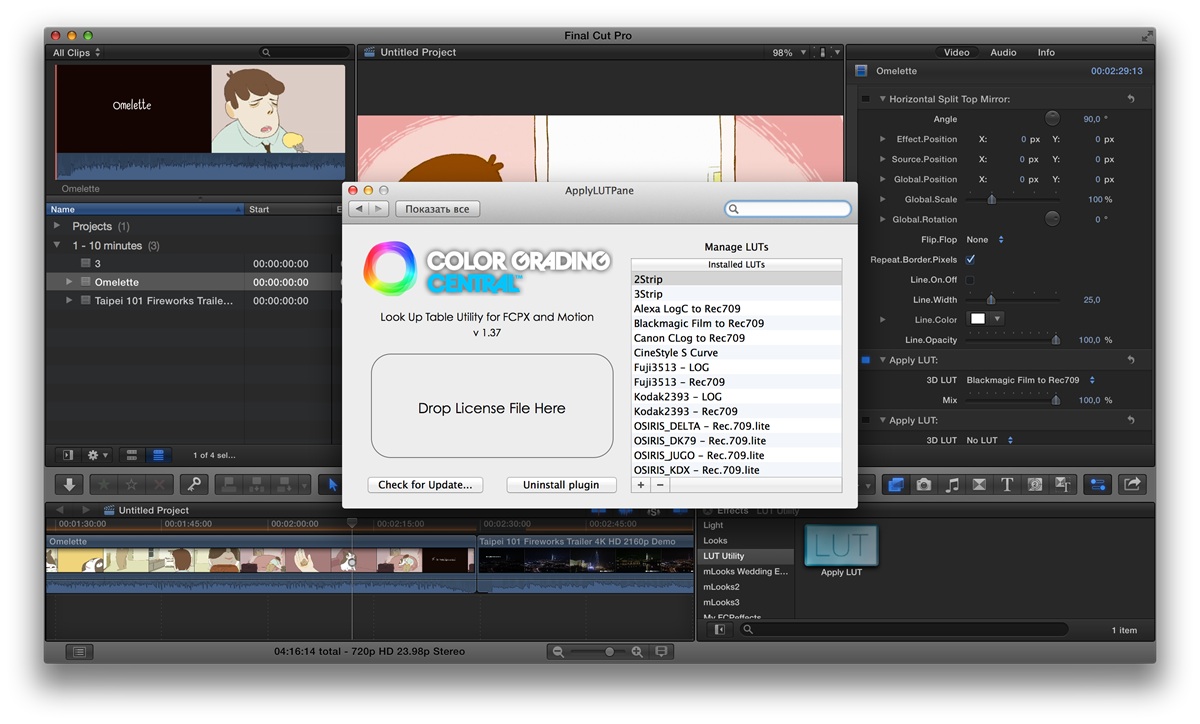1200x724 pixels.
Task: Toggle Horizontal Split Top Mirror effect on
Action: tap(865, 99)
